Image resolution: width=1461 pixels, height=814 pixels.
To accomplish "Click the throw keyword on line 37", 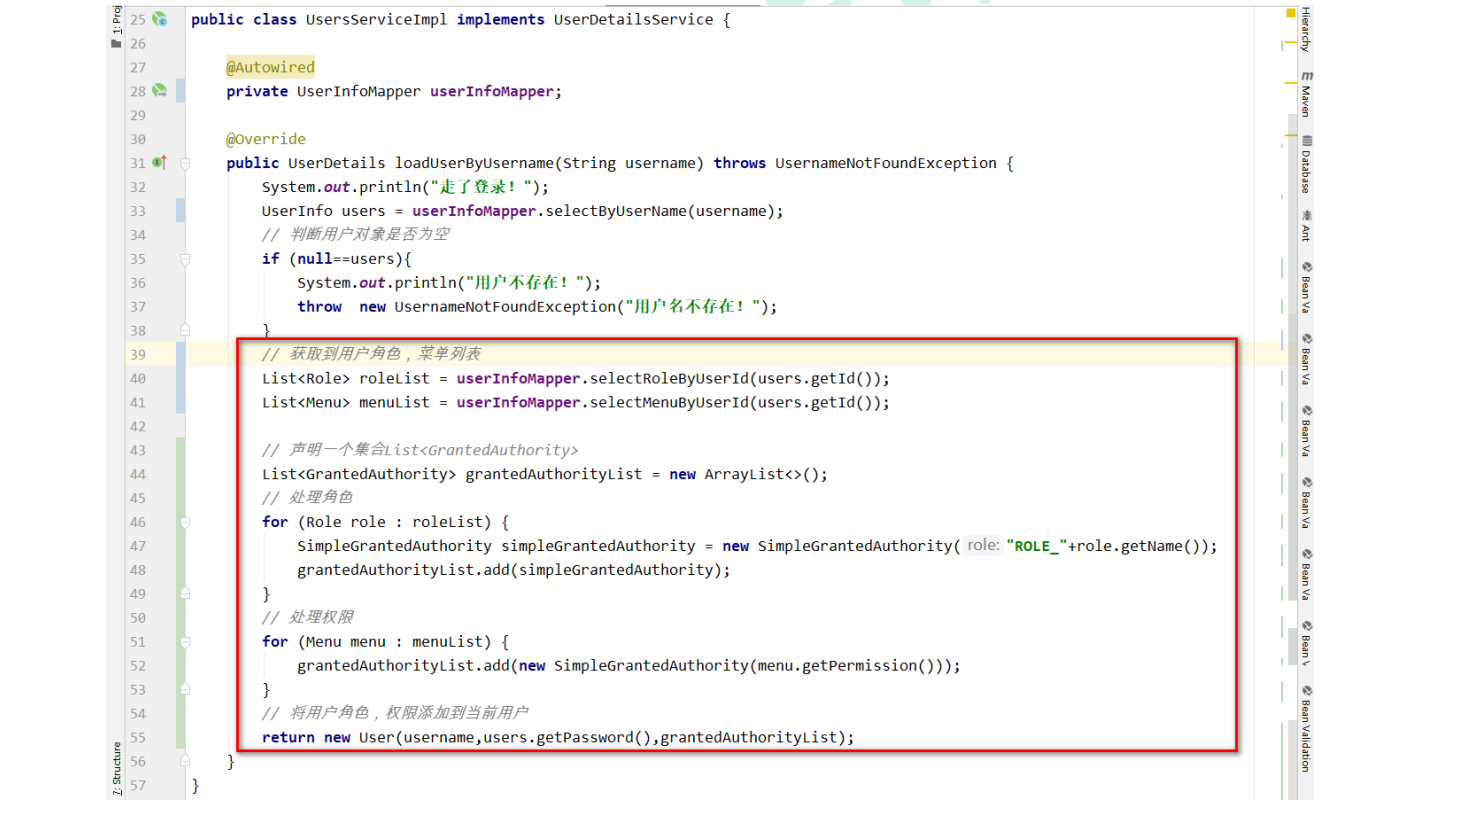I will coord(319,307).
